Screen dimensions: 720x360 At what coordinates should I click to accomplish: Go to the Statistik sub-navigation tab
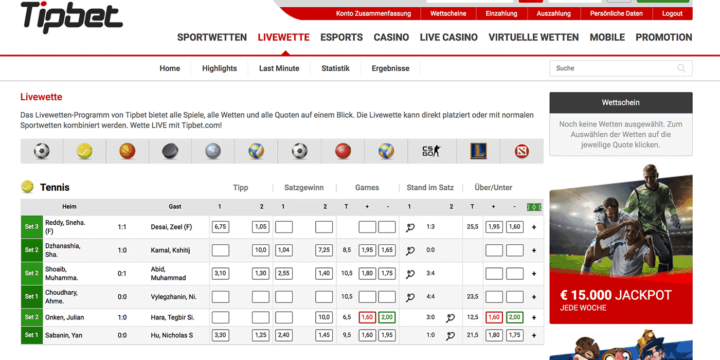(x=335, y=68)
